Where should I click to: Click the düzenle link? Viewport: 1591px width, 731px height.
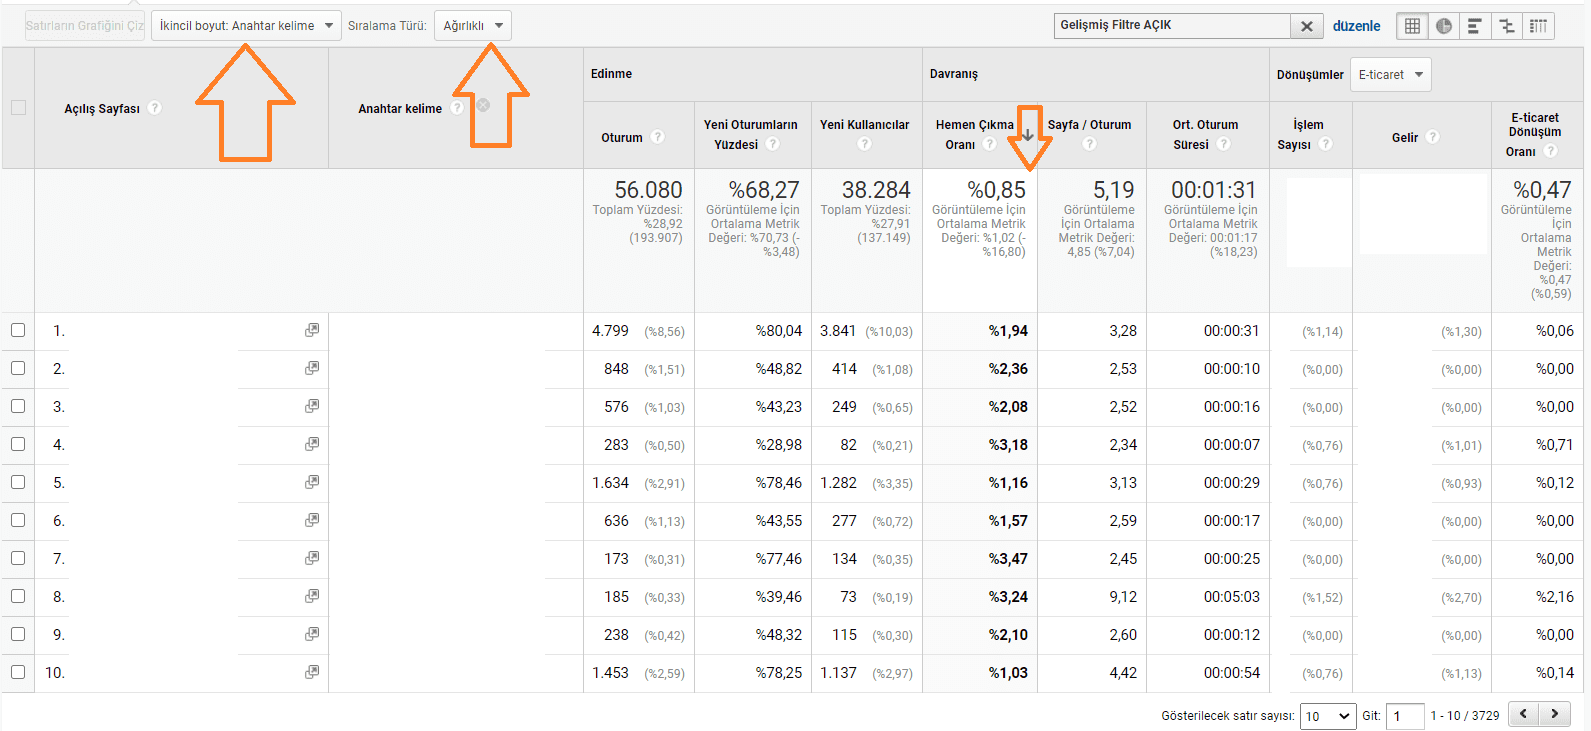[1356, 26]
